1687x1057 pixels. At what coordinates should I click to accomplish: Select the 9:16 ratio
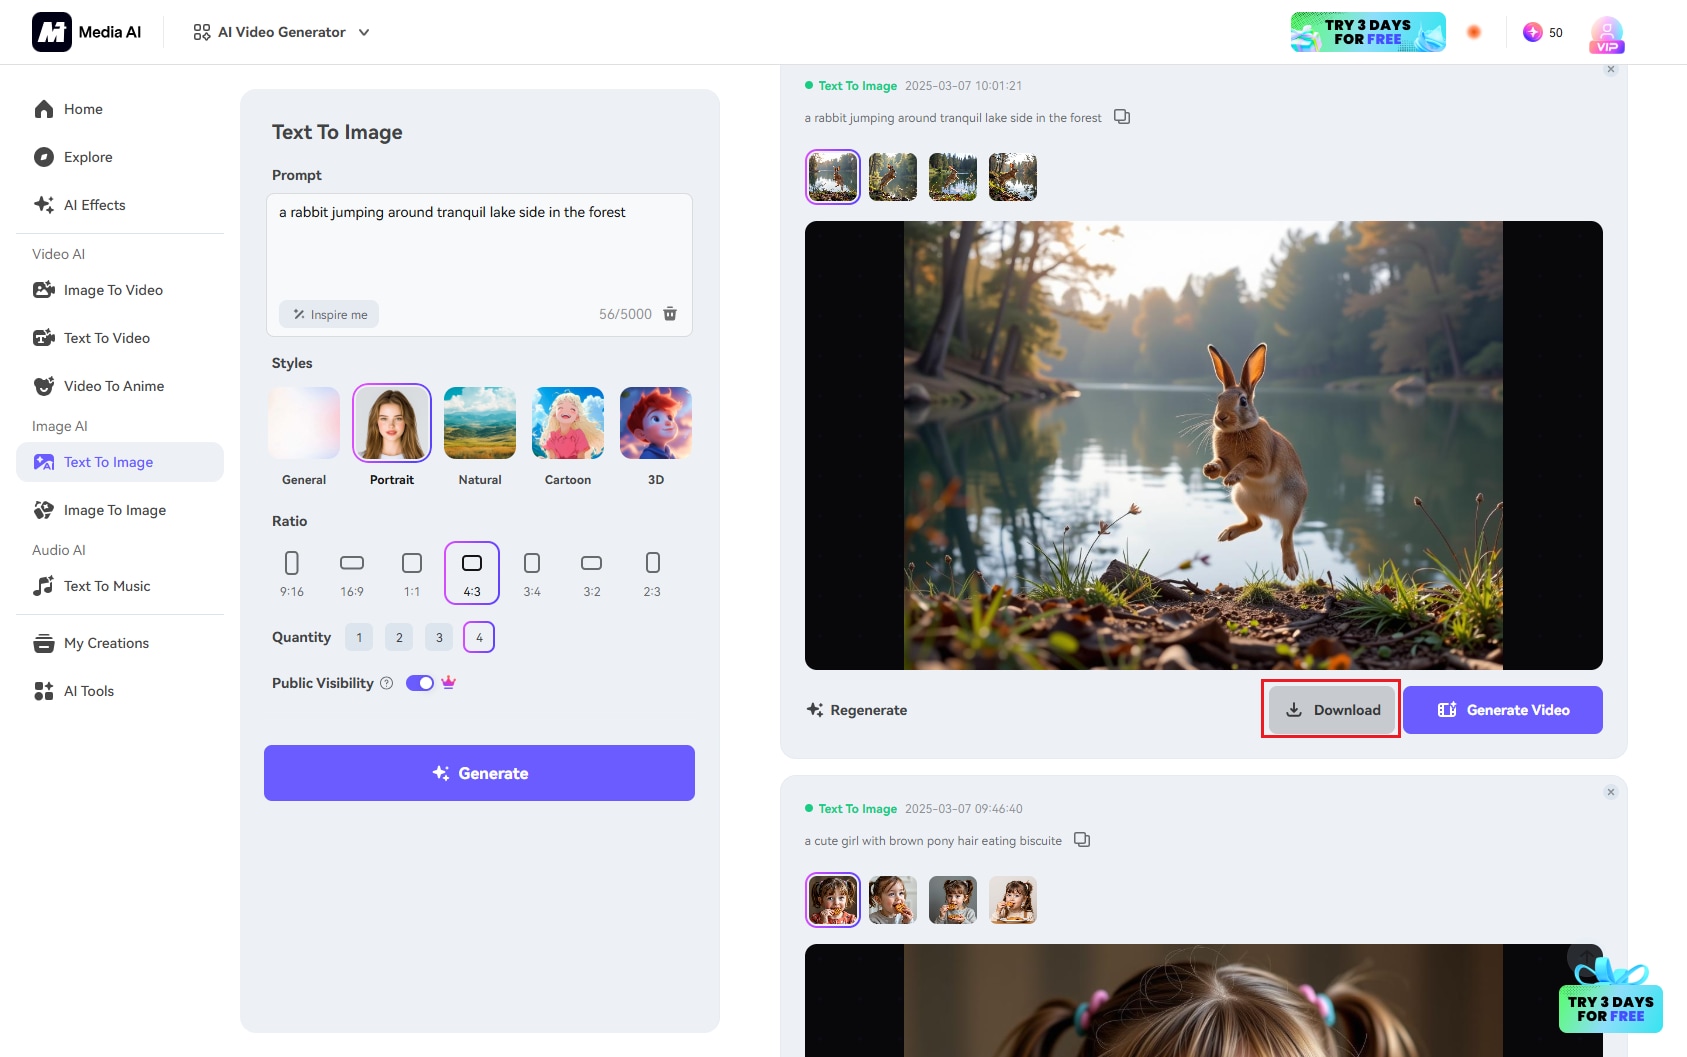tap(292, 573)
